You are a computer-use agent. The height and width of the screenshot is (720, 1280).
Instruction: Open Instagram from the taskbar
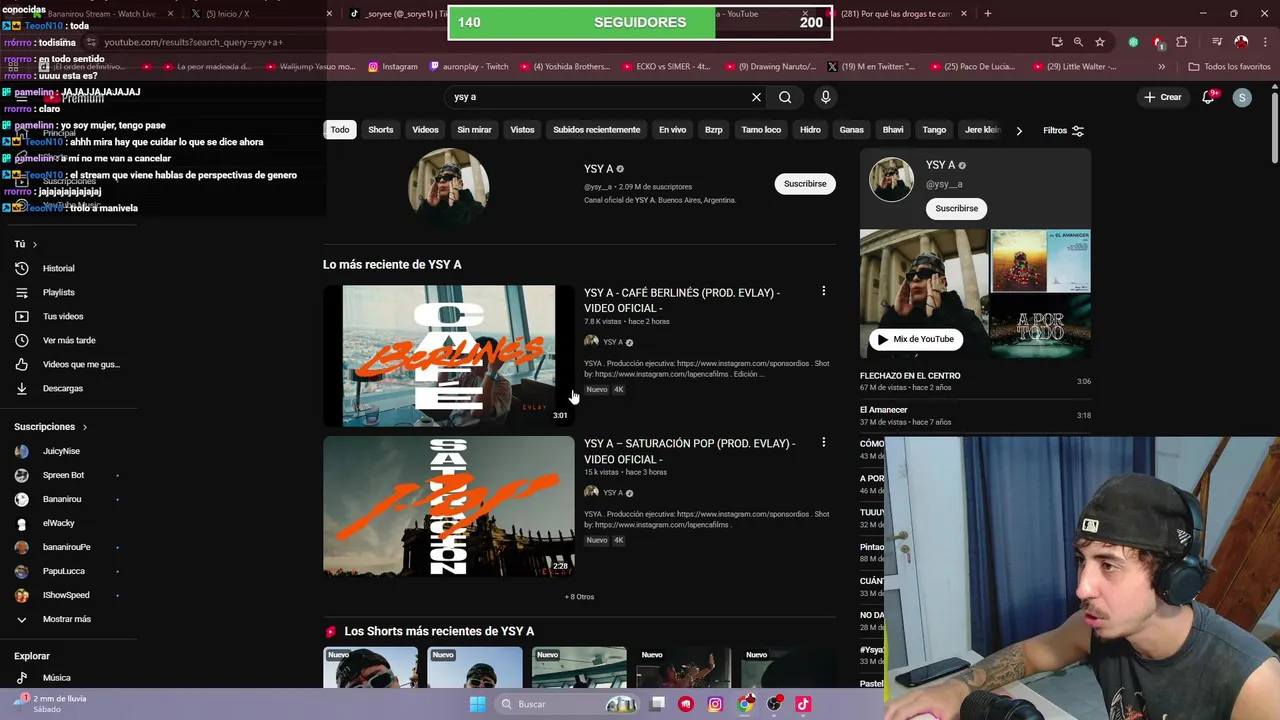click(715, 704)
